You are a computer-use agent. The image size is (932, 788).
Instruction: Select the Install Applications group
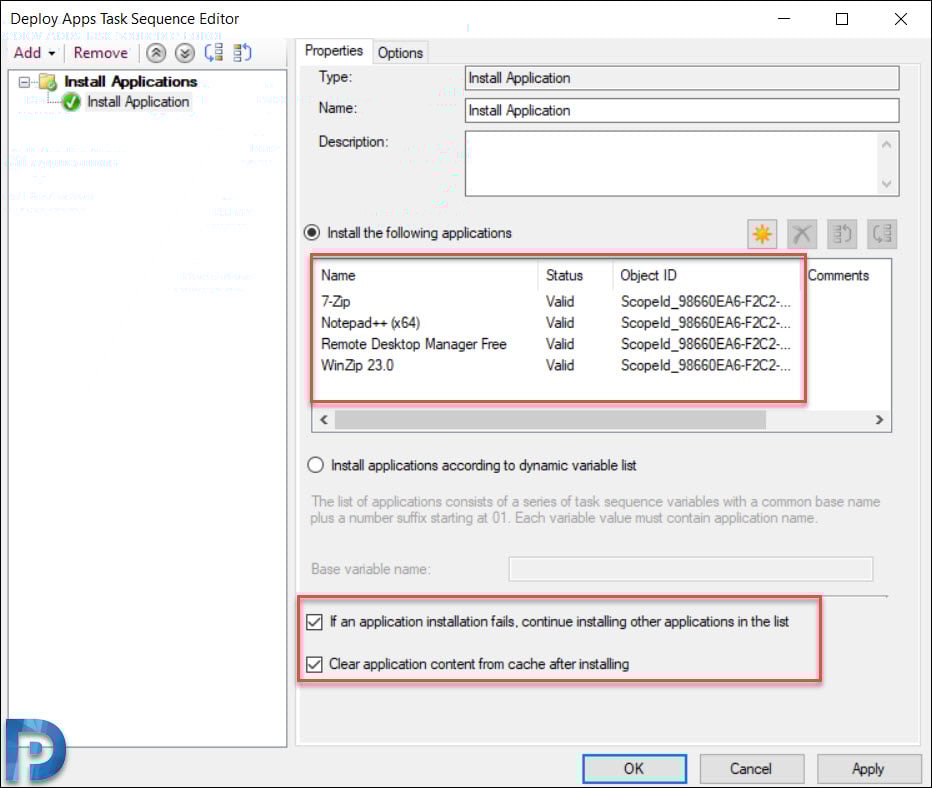(x=130, y=81)
